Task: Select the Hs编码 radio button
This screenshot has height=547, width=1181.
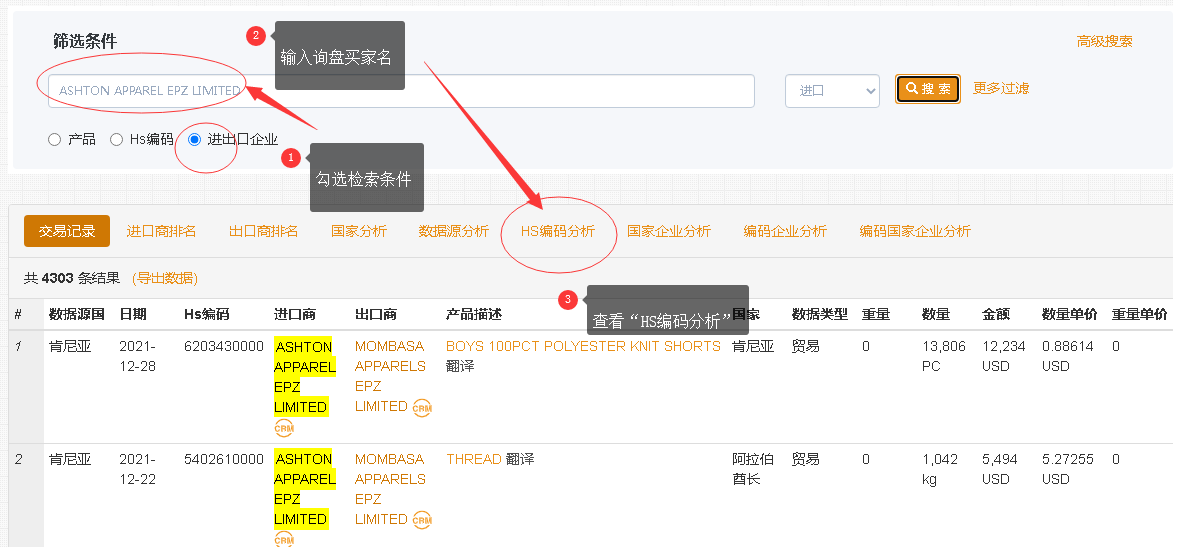Action: pos(116,139)
